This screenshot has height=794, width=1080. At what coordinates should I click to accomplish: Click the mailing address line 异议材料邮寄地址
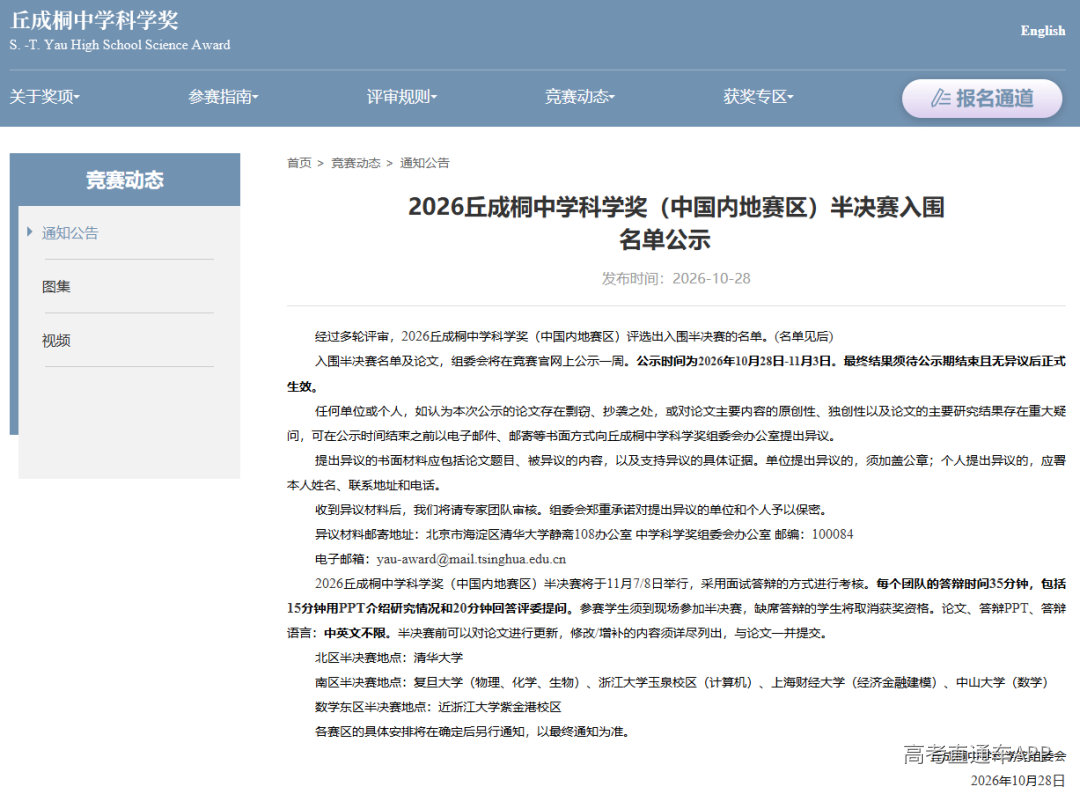coord(584,534)
